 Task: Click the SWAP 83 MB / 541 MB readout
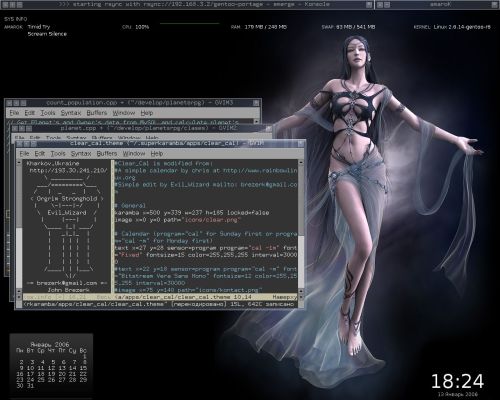click(x=348, y=27)
